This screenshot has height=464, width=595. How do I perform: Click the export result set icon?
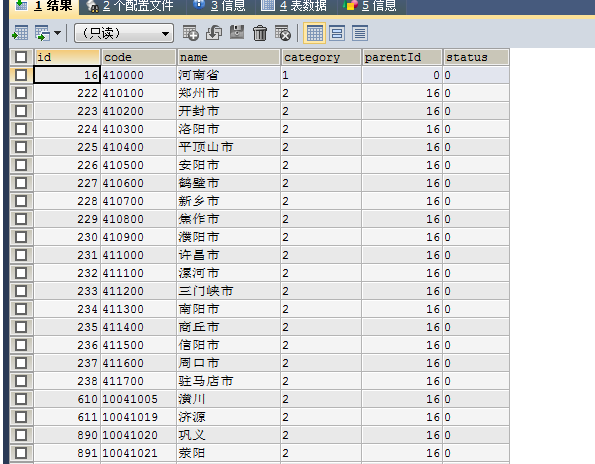click(x=20, y=33)
